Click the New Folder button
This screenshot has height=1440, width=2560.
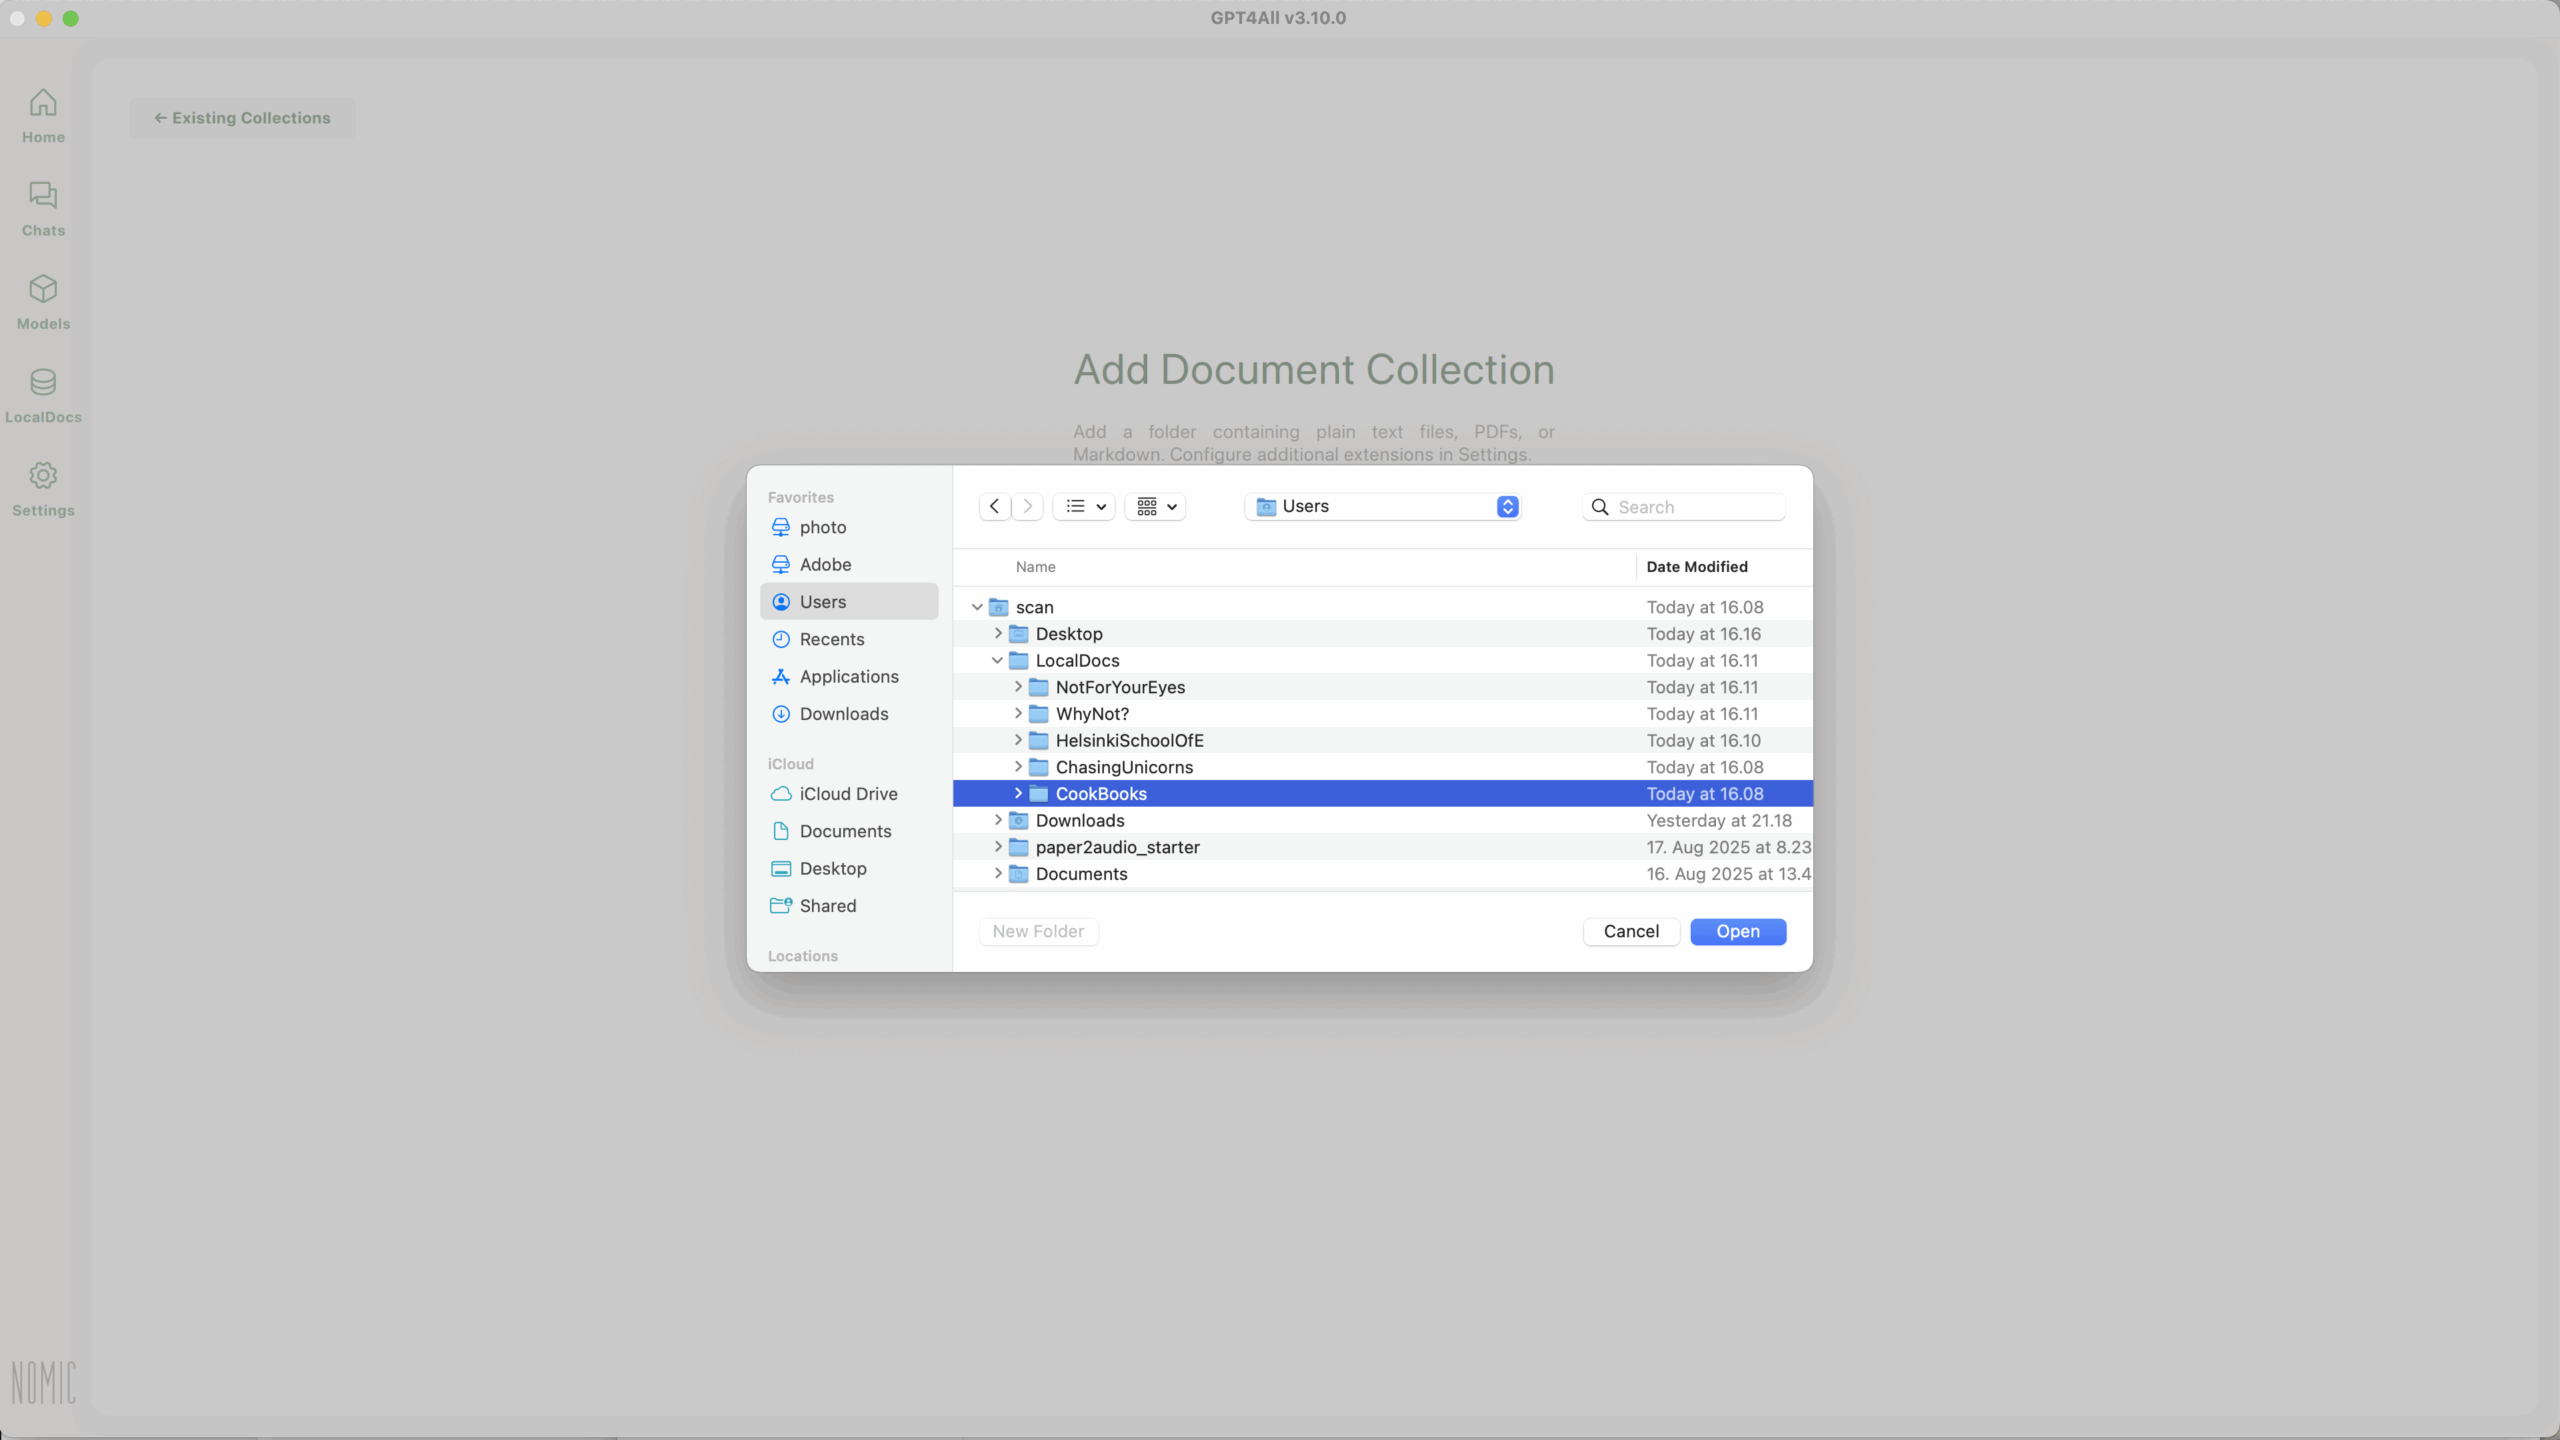[x=1038, y=931]
